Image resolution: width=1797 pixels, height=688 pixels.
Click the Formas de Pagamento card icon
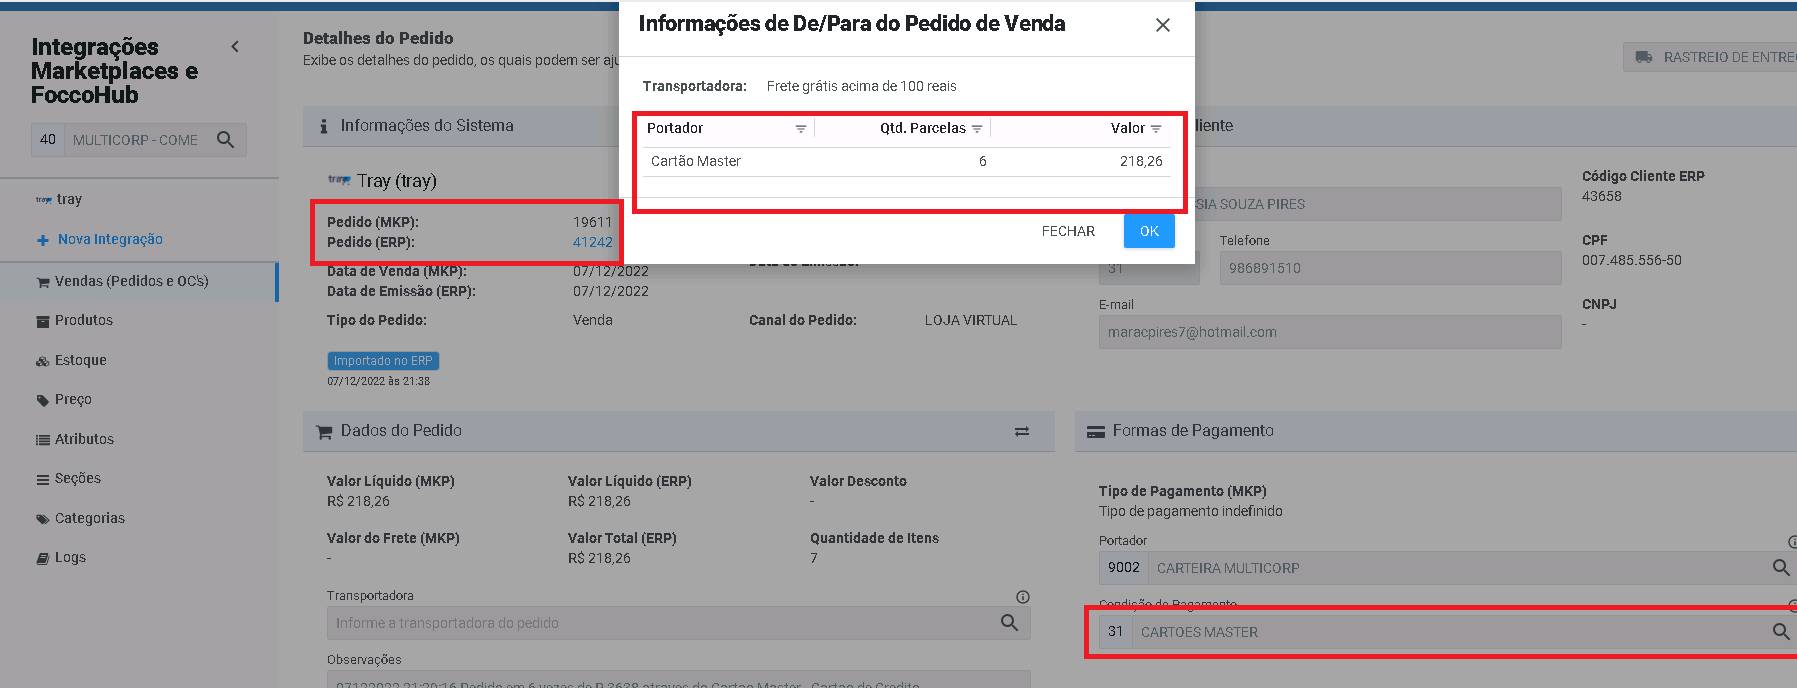tap(1096, 432)
